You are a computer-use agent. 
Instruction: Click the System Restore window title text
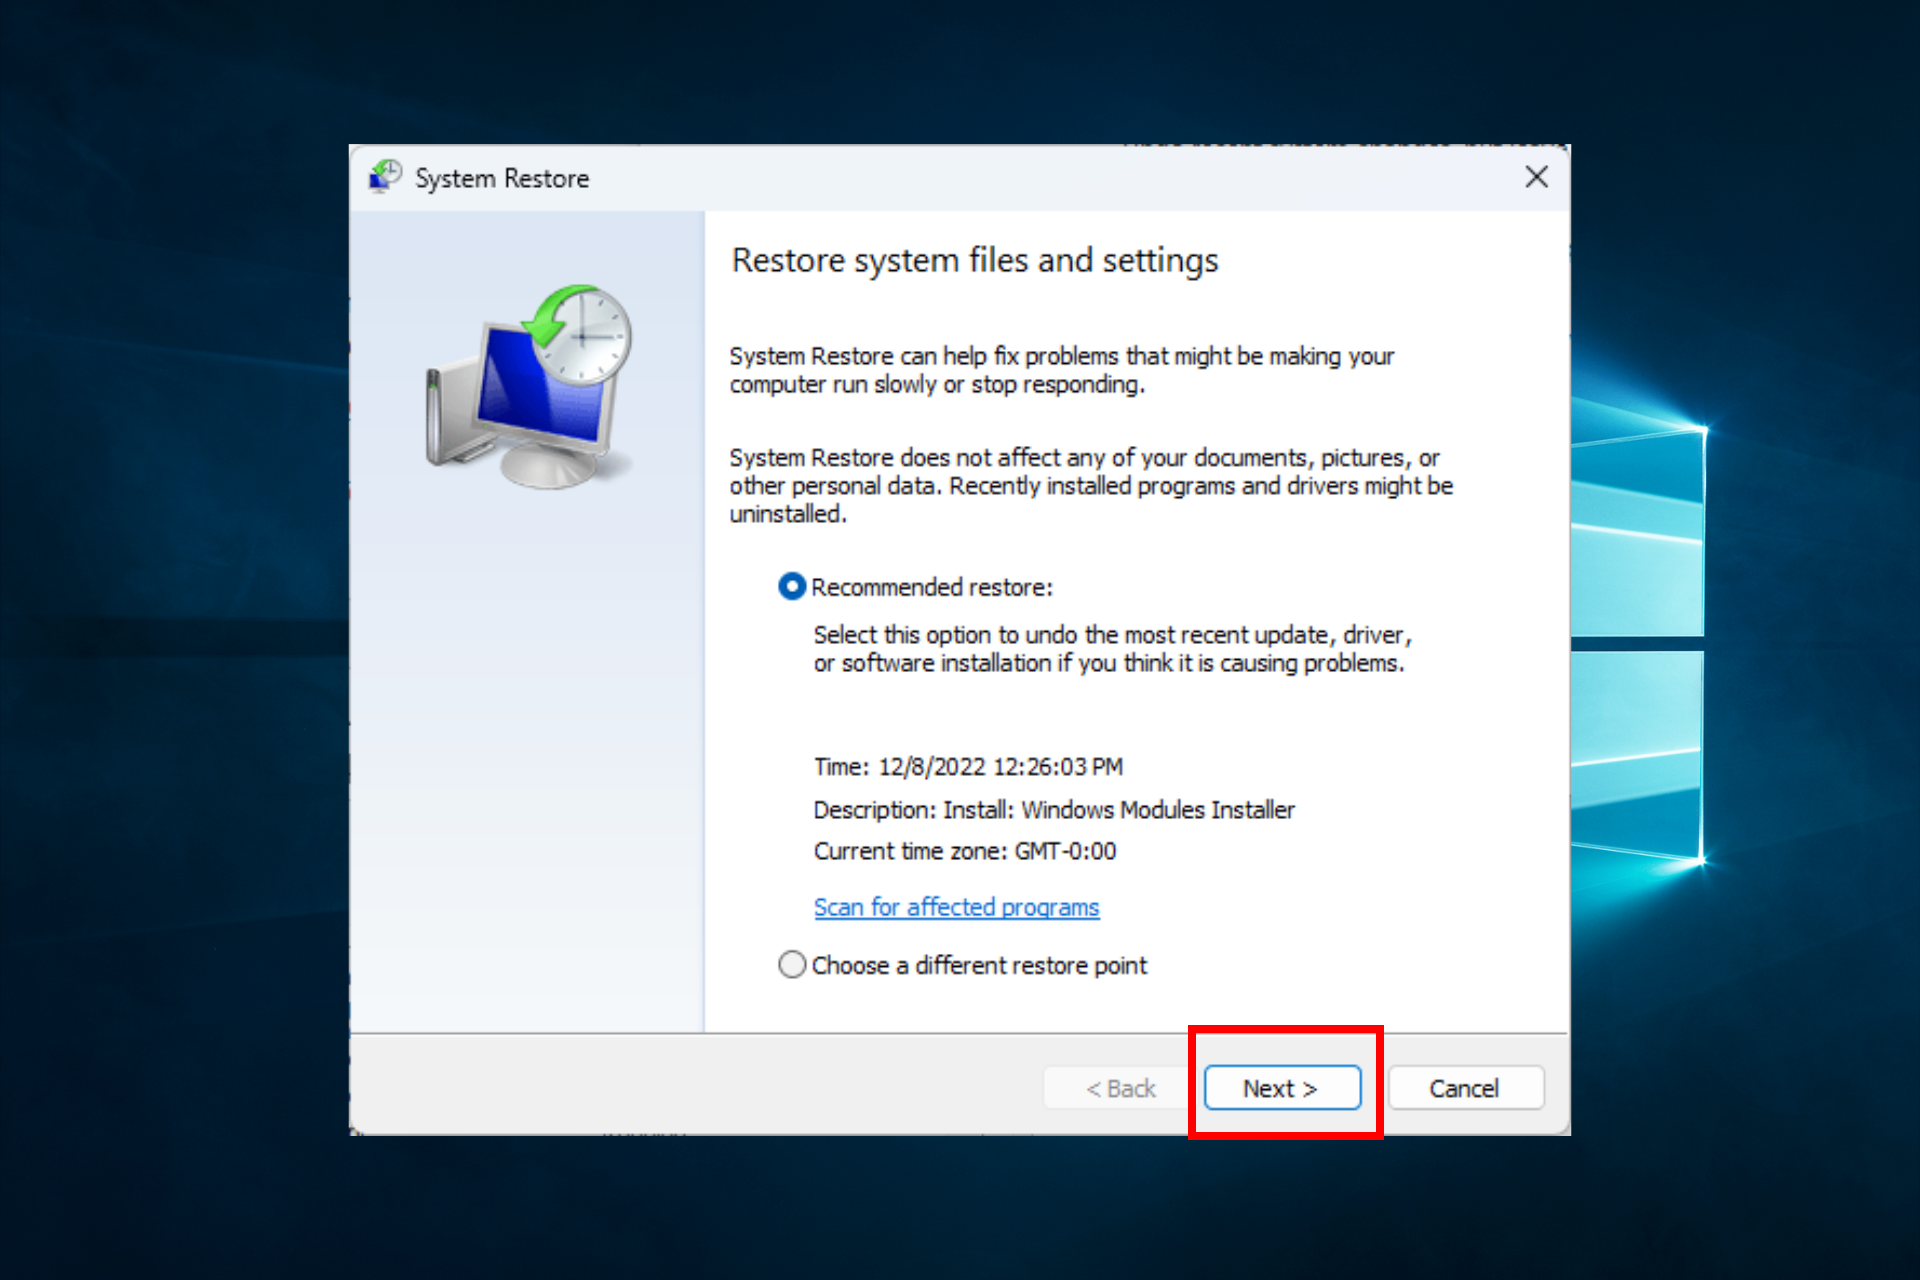point(502,178)
